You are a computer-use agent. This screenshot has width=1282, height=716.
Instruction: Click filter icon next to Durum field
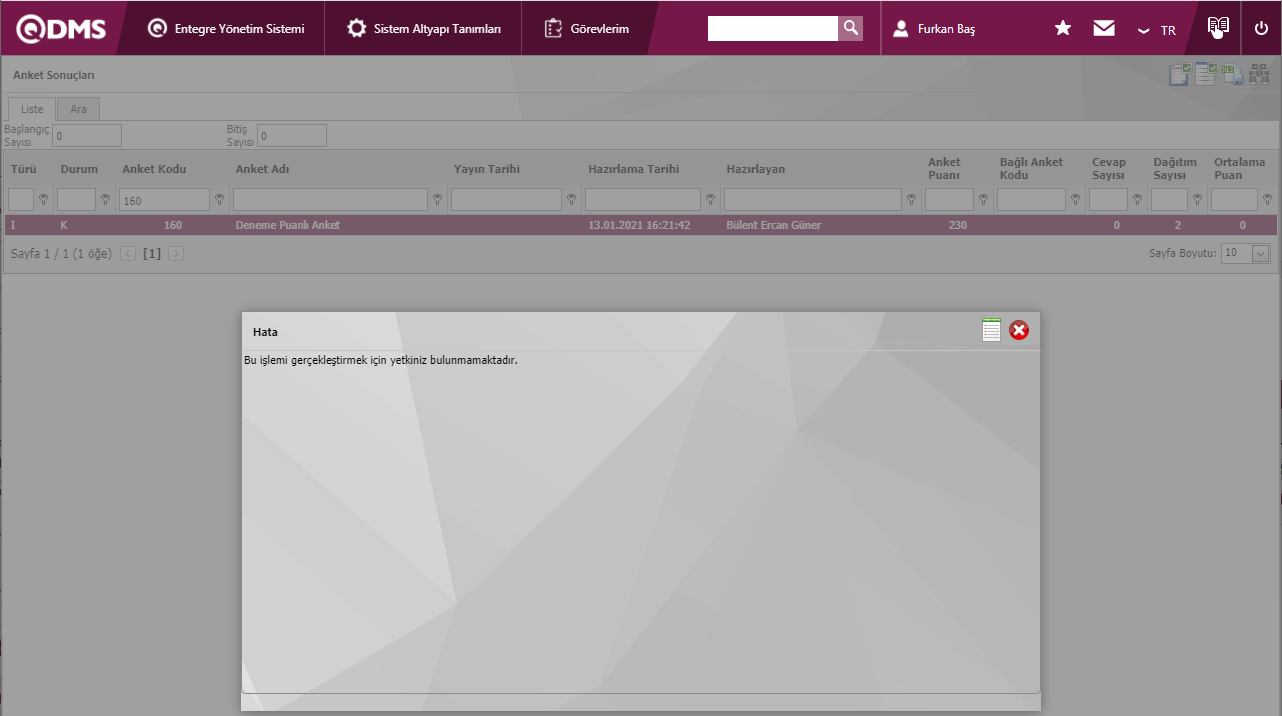coord(105,200)
